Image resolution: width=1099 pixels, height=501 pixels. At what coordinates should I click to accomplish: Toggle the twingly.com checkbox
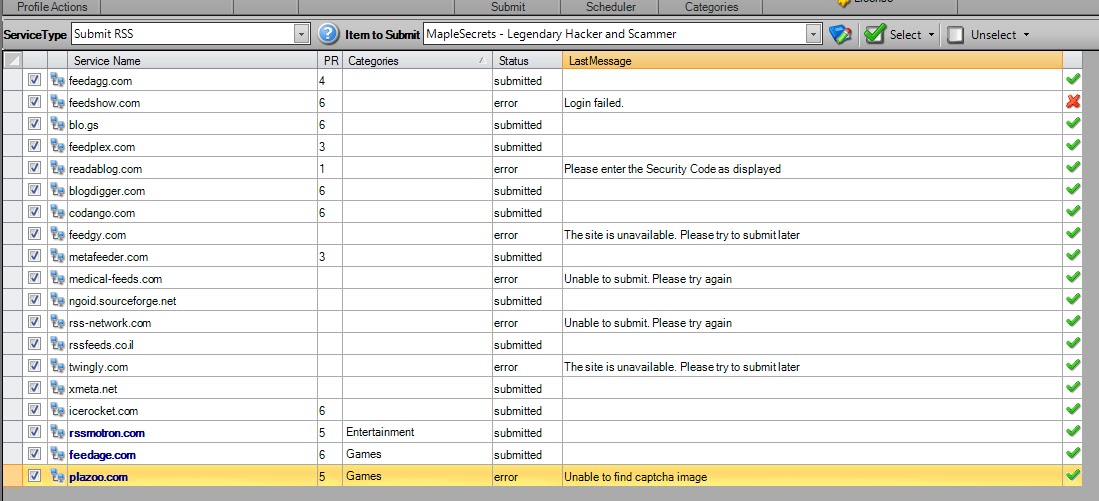(34, 366)
